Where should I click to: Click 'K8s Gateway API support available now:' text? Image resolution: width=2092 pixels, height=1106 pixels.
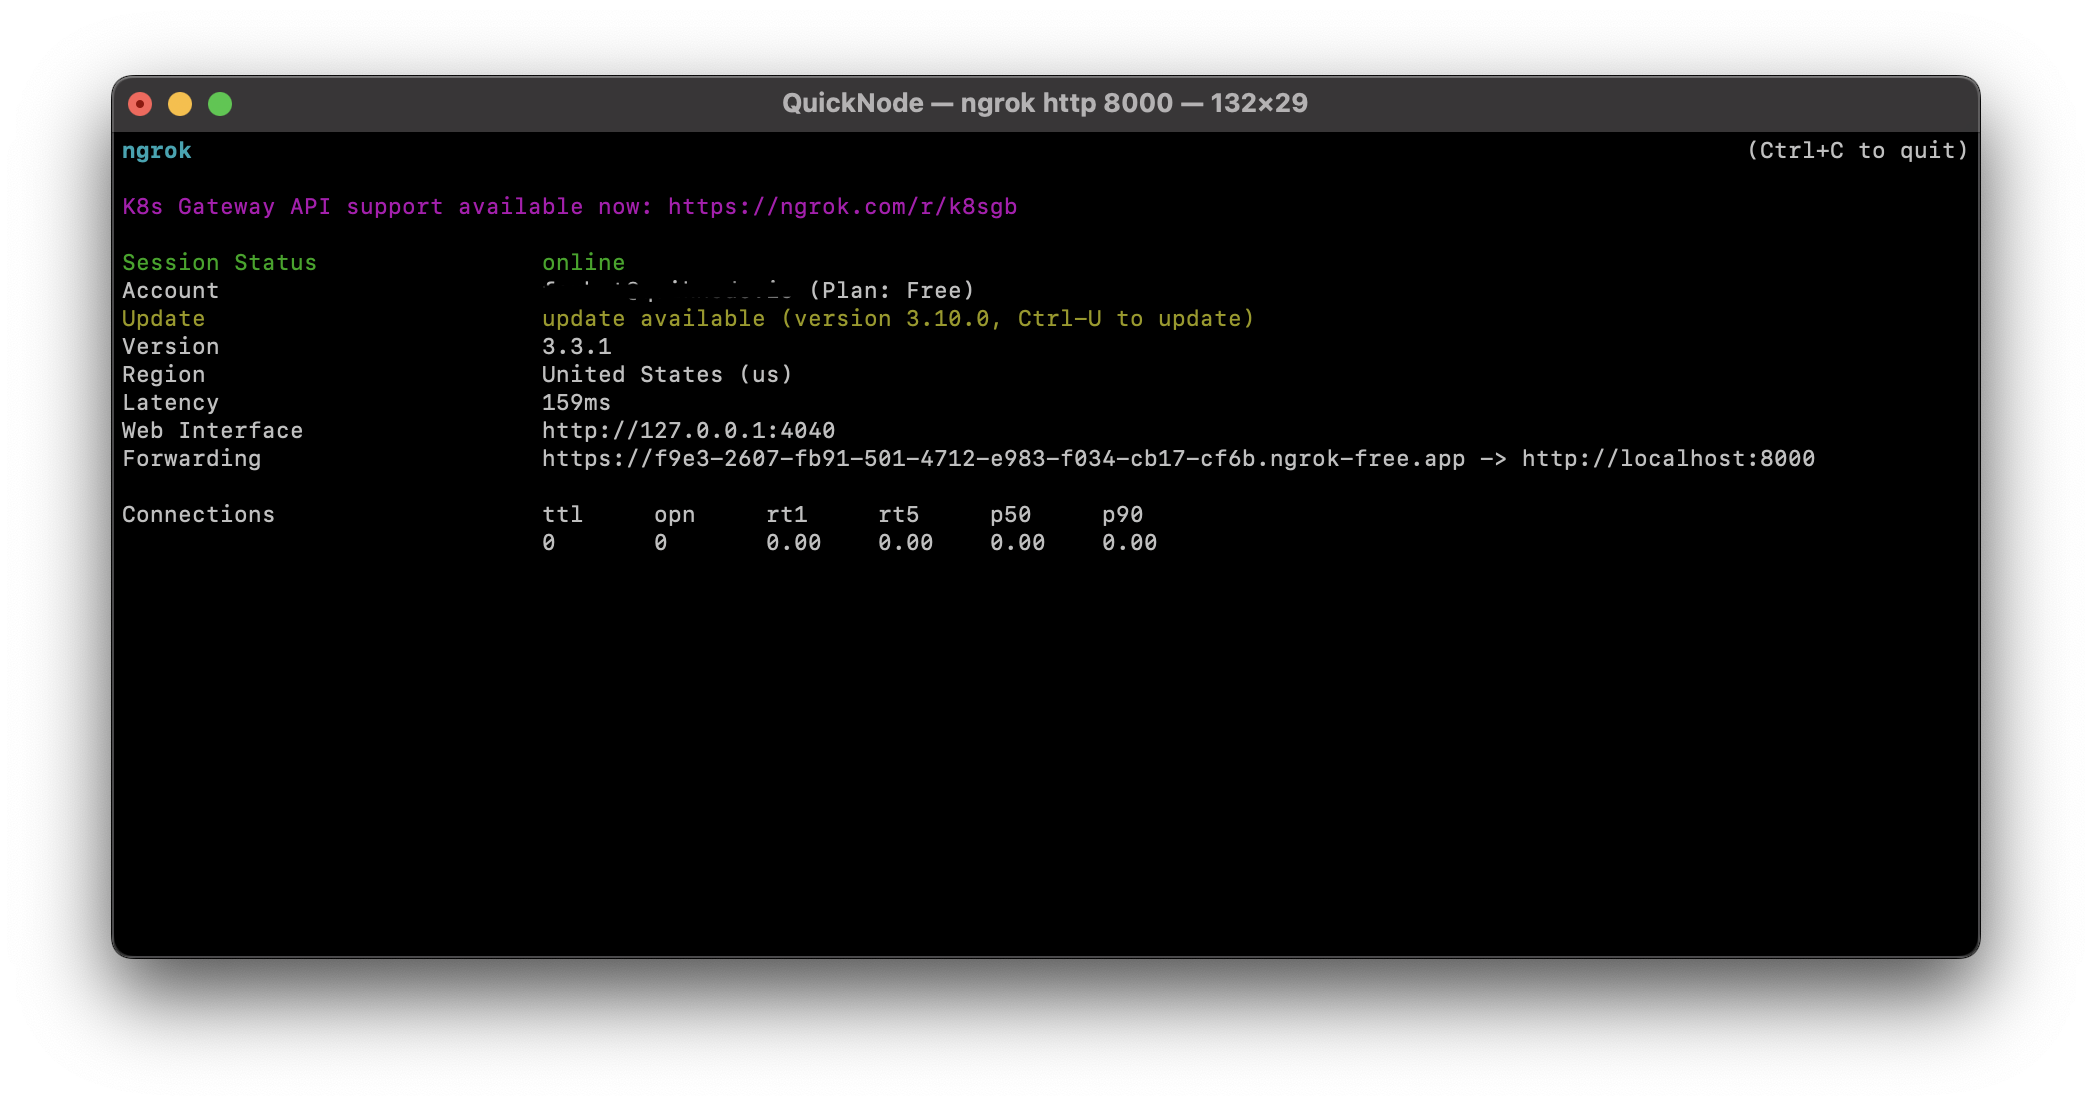point(387,207)
